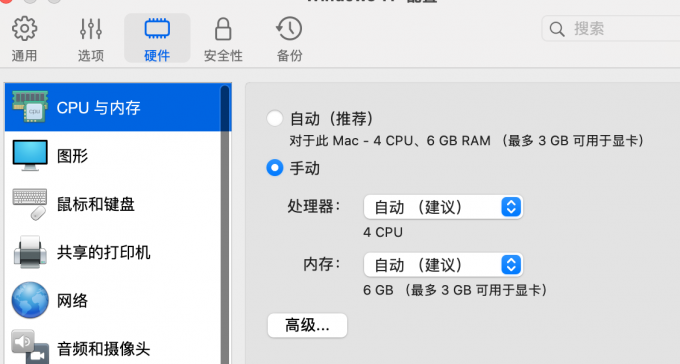Click the monitor icon for 图形
This screenshot has width=680, height=364.
coord(30,155)
